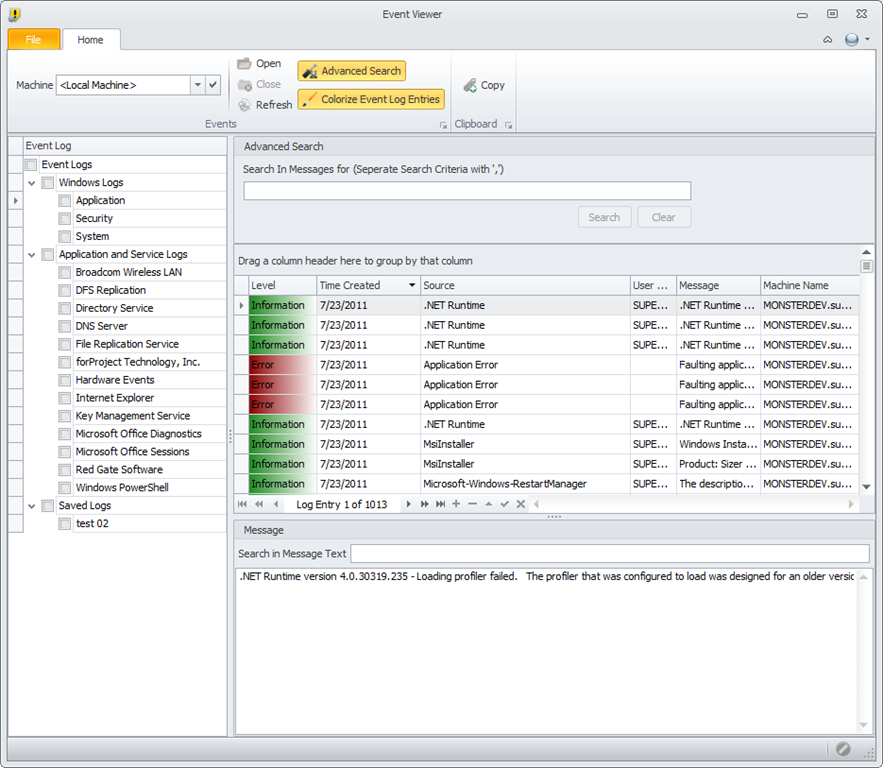Tick the Windows PowerShell checkbox

tap(65, 488)
